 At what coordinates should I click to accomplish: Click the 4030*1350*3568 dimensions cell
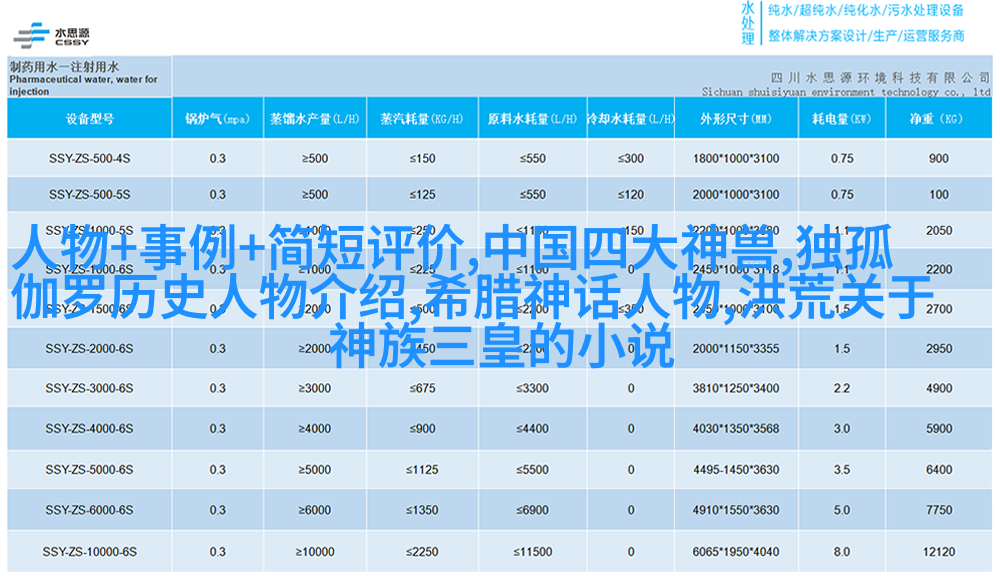coord(736,429)
